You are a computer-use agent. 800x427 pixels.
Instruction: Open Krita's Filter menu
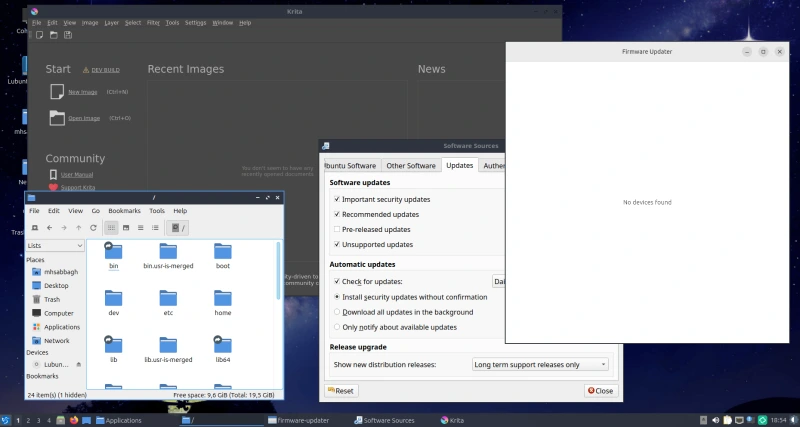tap(153, 23)
